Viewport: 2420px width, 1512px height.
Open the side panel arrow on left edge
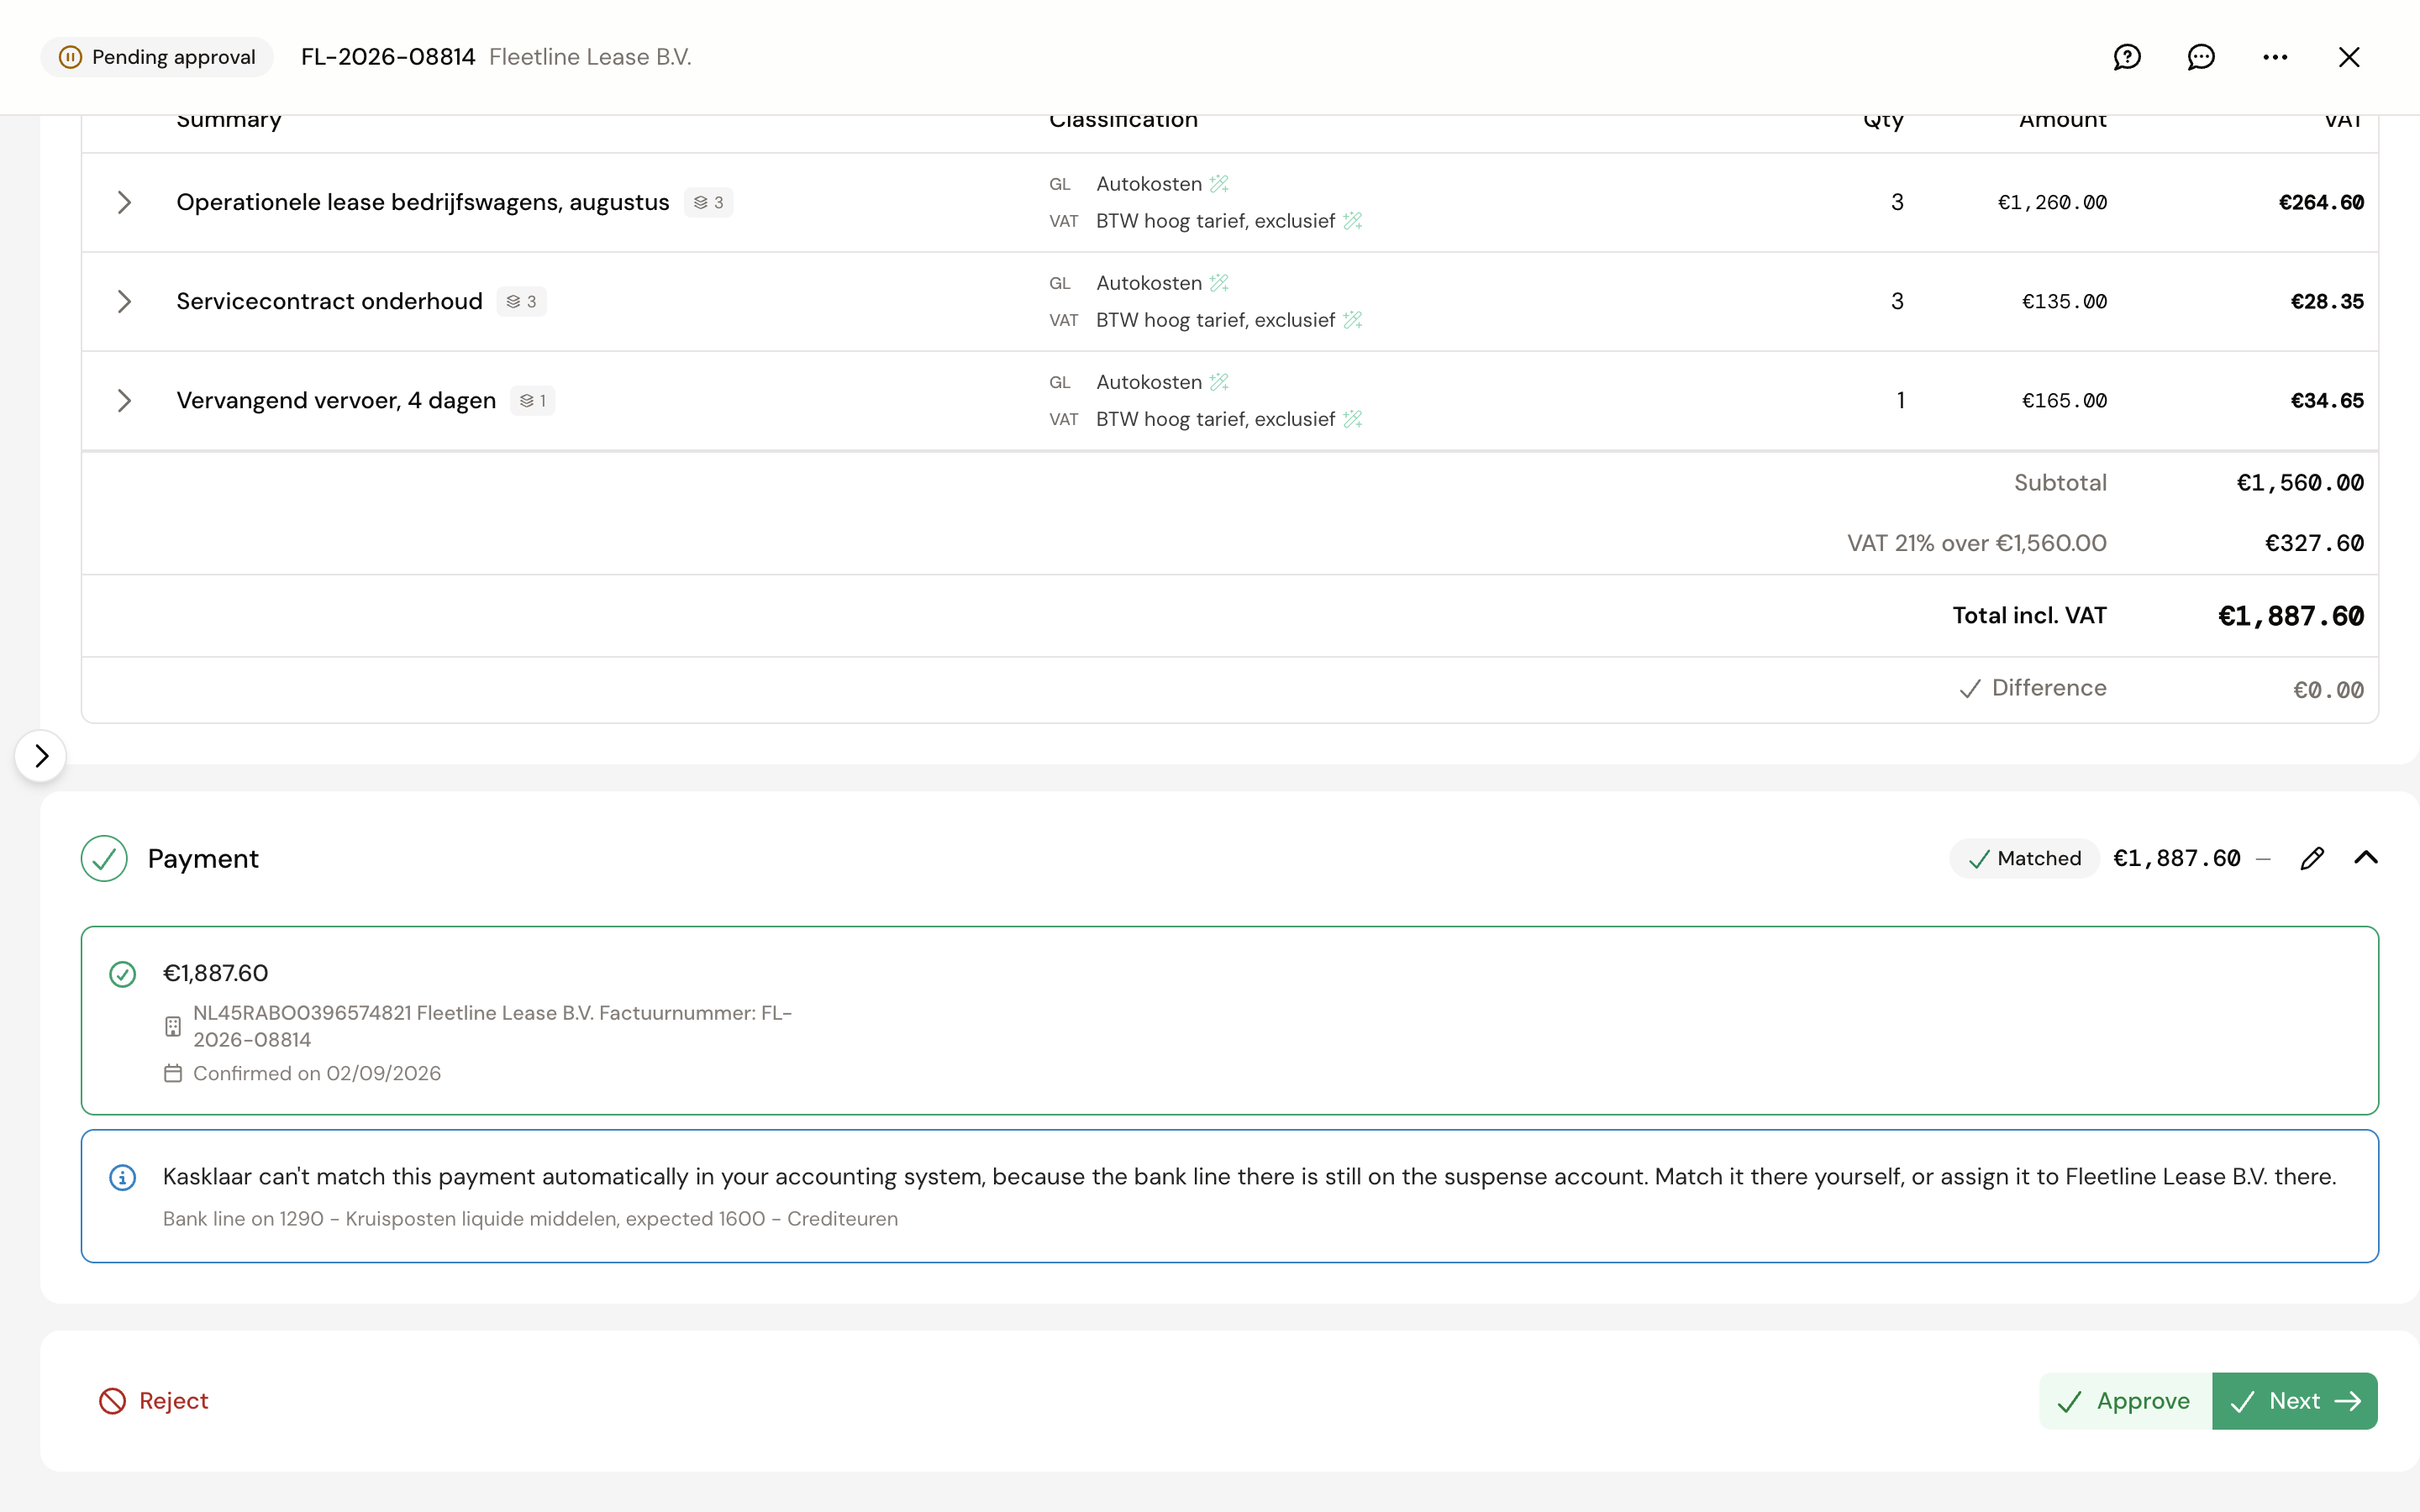41,756
